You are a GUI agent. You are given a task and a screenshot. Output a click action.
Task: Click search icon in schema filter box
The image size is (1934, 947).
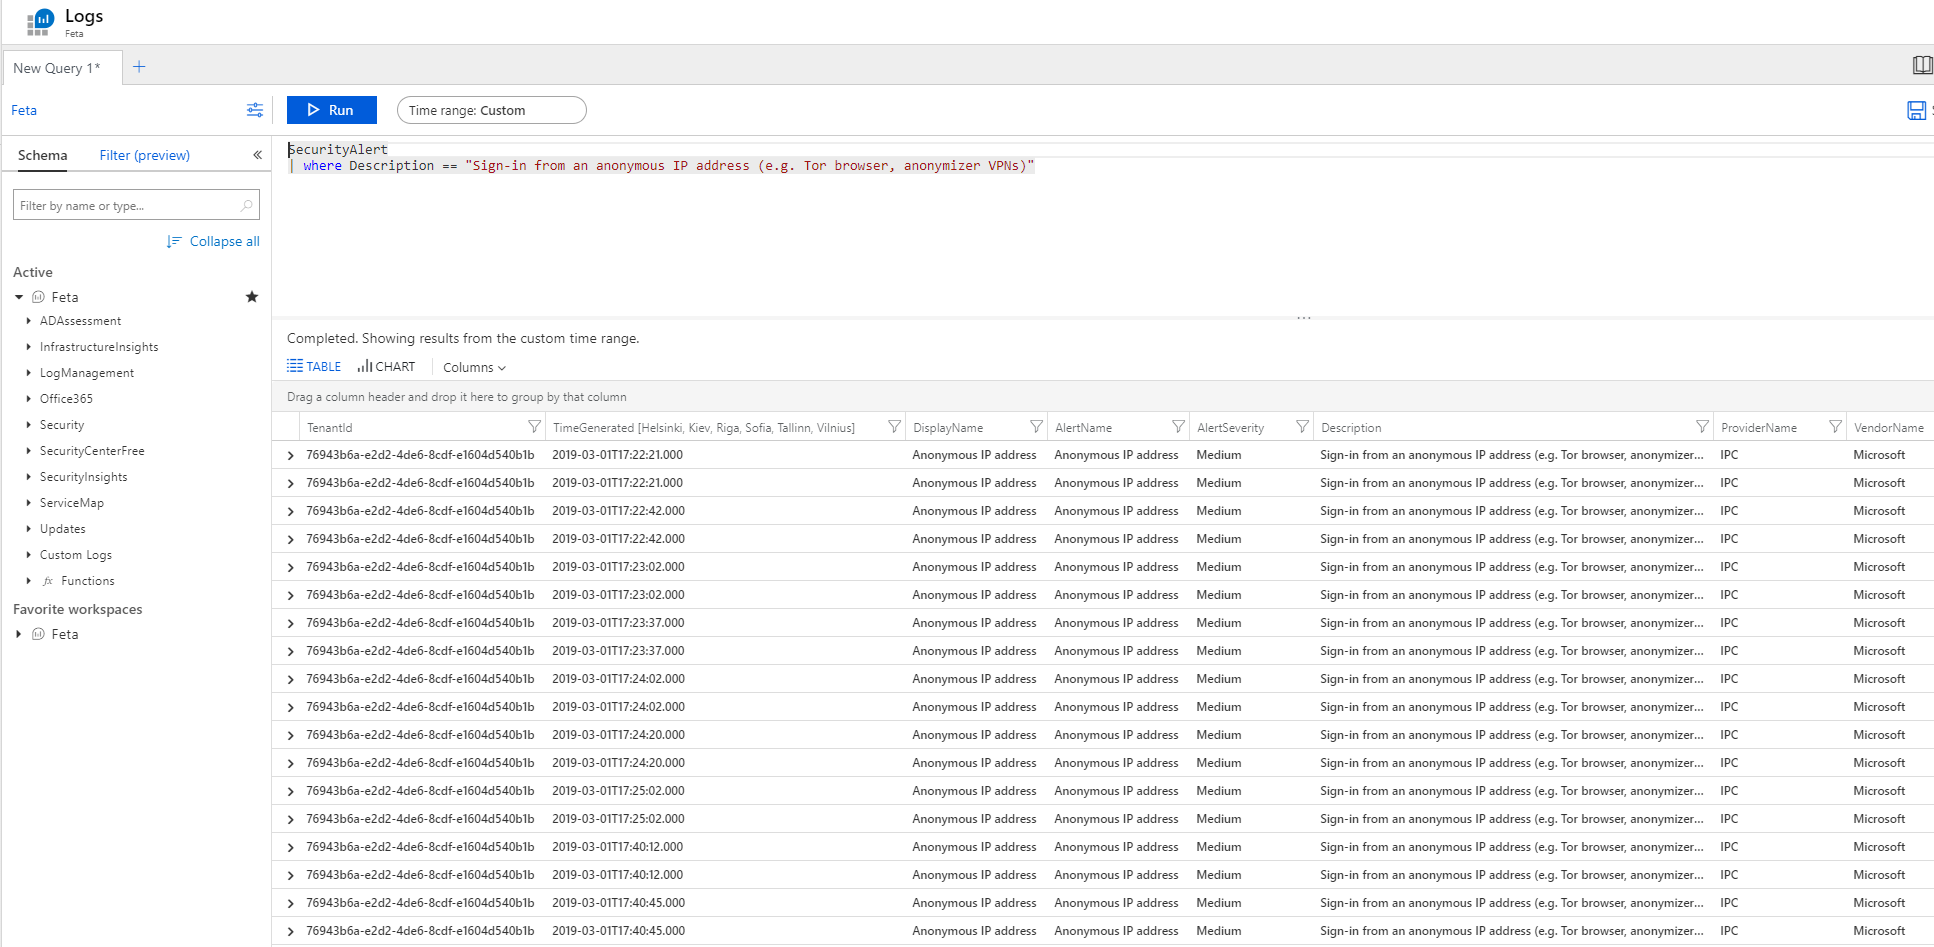[246, 205]
